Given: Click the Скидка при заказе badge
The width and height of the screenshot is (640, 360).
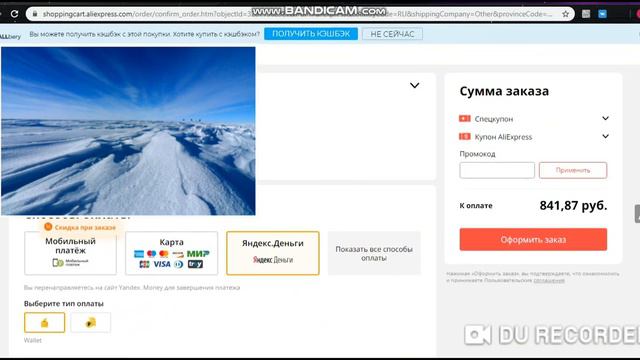Looking at the screenshot, I should coord(80,227).
